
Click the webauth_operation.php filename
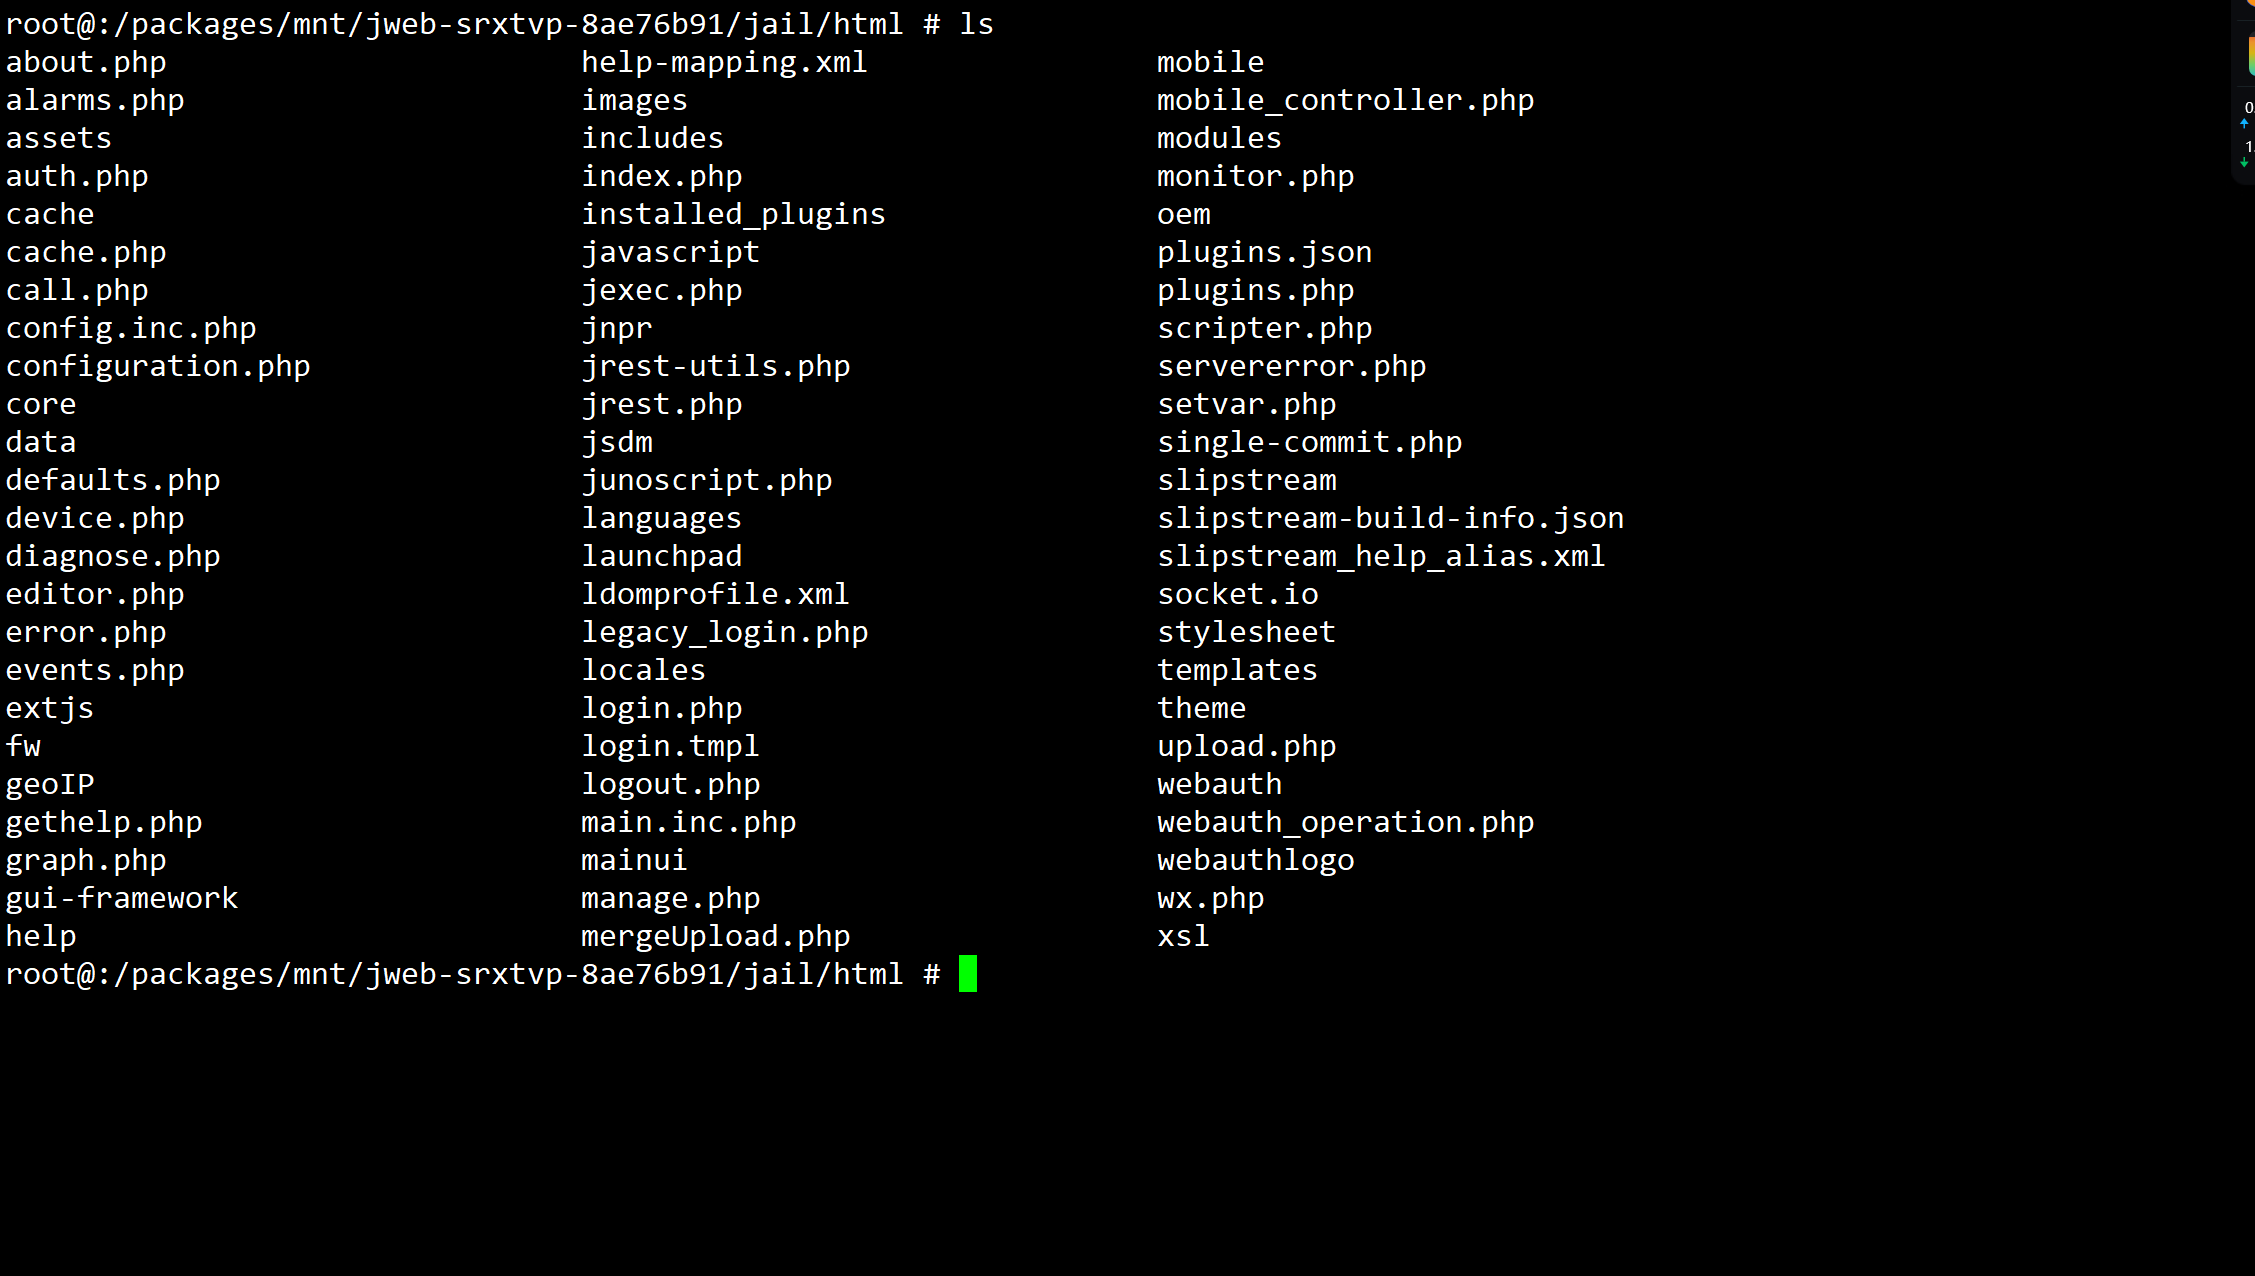coord(1345,822)
